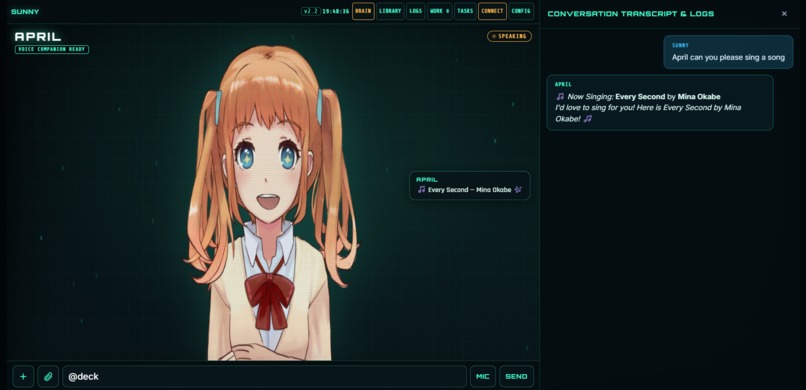The width and height of the screenshot is (806, 390).
Task: Go to the TASKS tab
Action: coord(465,11)
